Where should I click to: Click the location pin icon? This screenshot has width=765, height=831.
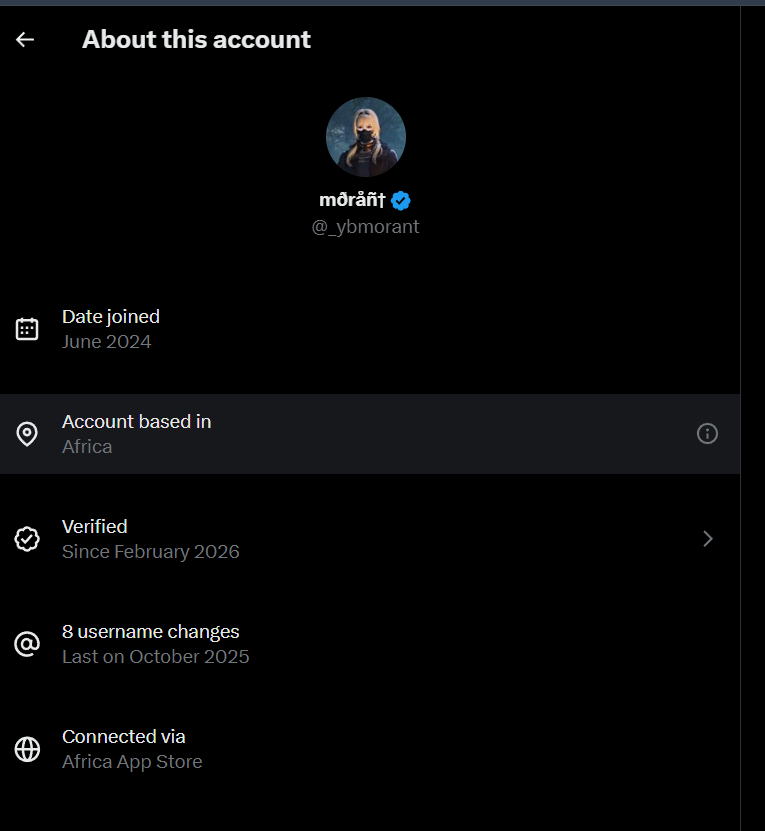27,434
